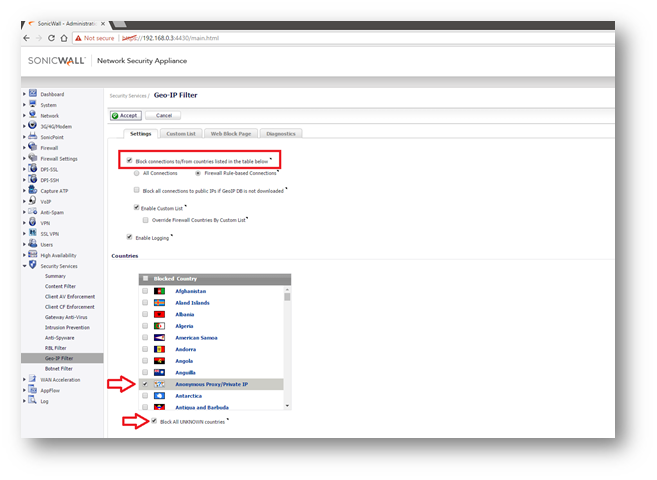Click the browser back arrow
Viewport: 657px width, 480px height.
26,38
